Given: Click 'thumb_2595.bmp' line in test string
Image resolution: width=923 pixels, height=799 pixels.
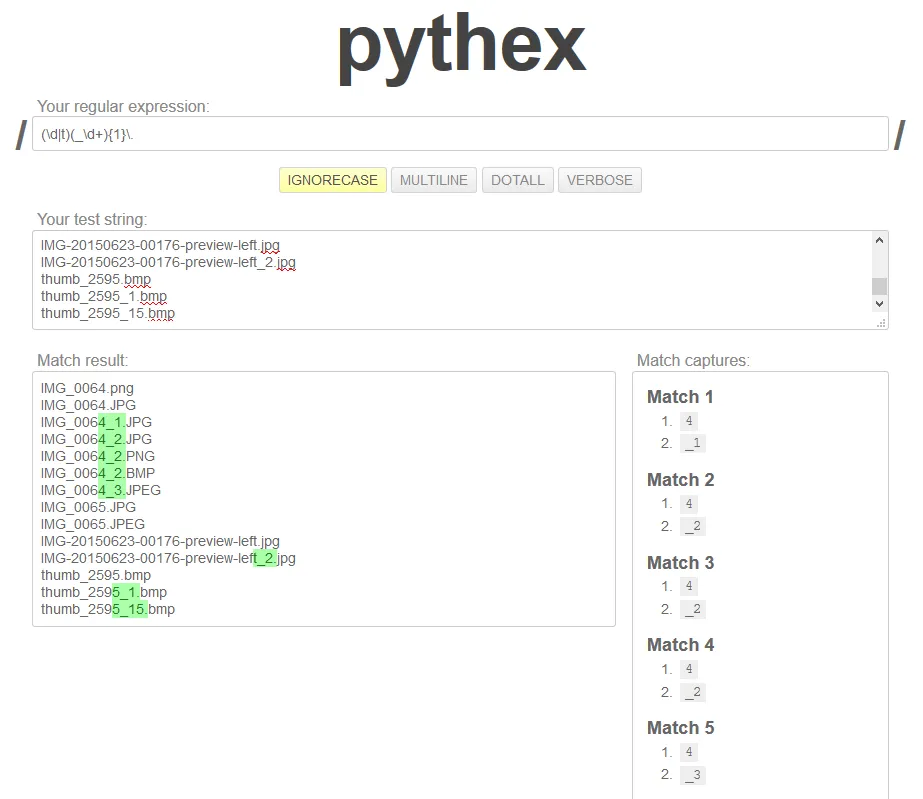Looking at the screenshot, I should coord(96,279).
